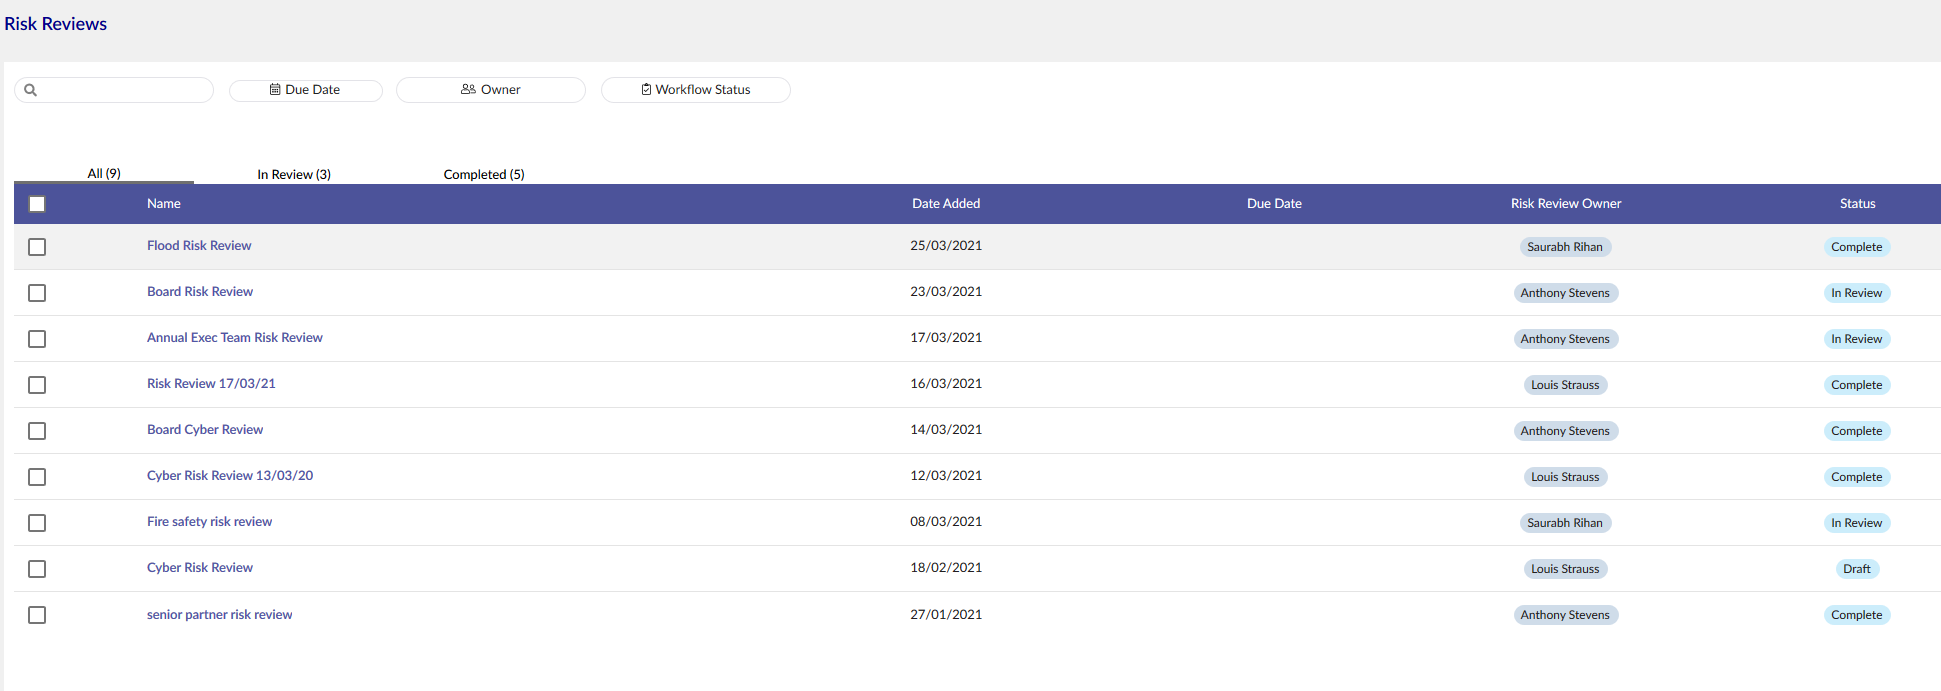Click the 23/03/2021 date added cell
This screenshot has width=1941, height=691.
click(946, 292)
